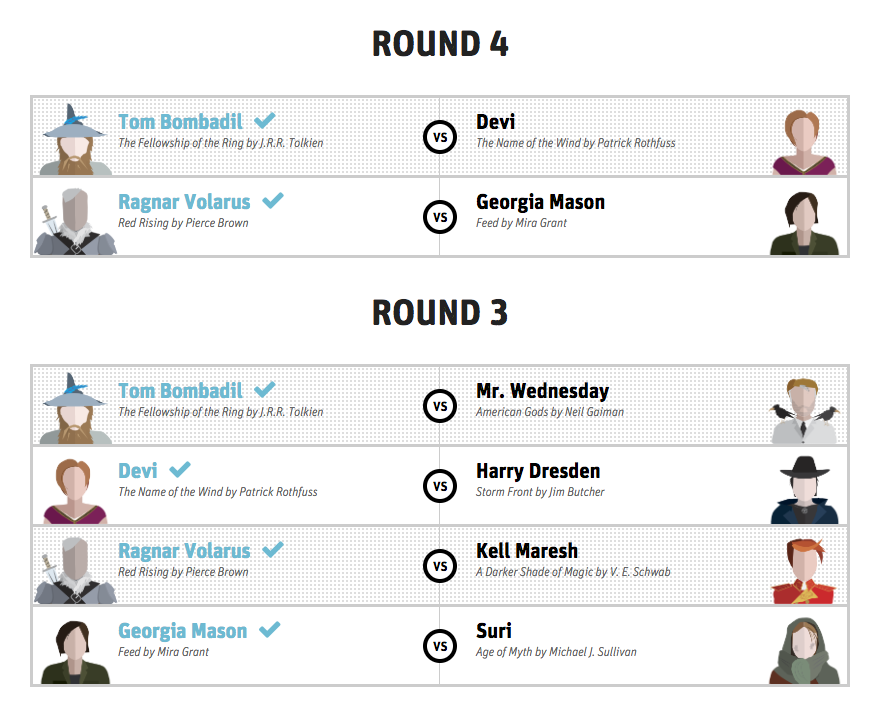The width and height of the screenshot is (891, 718).
Task: Click the VS badge in the Georgia Mason vs Suri row
Action: pyautogui.click(x=440, y=646)
